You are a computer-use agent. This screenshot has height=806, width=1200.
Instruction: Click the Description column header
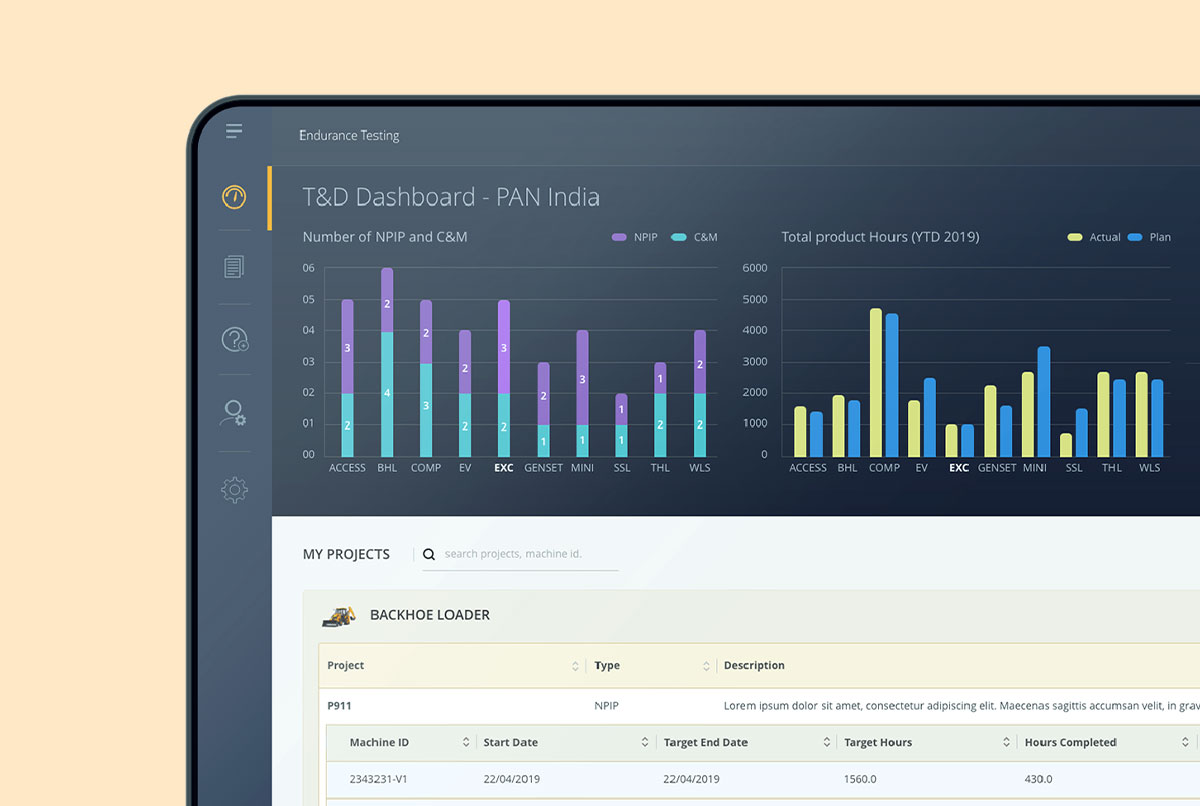click(x=754, y=666)
